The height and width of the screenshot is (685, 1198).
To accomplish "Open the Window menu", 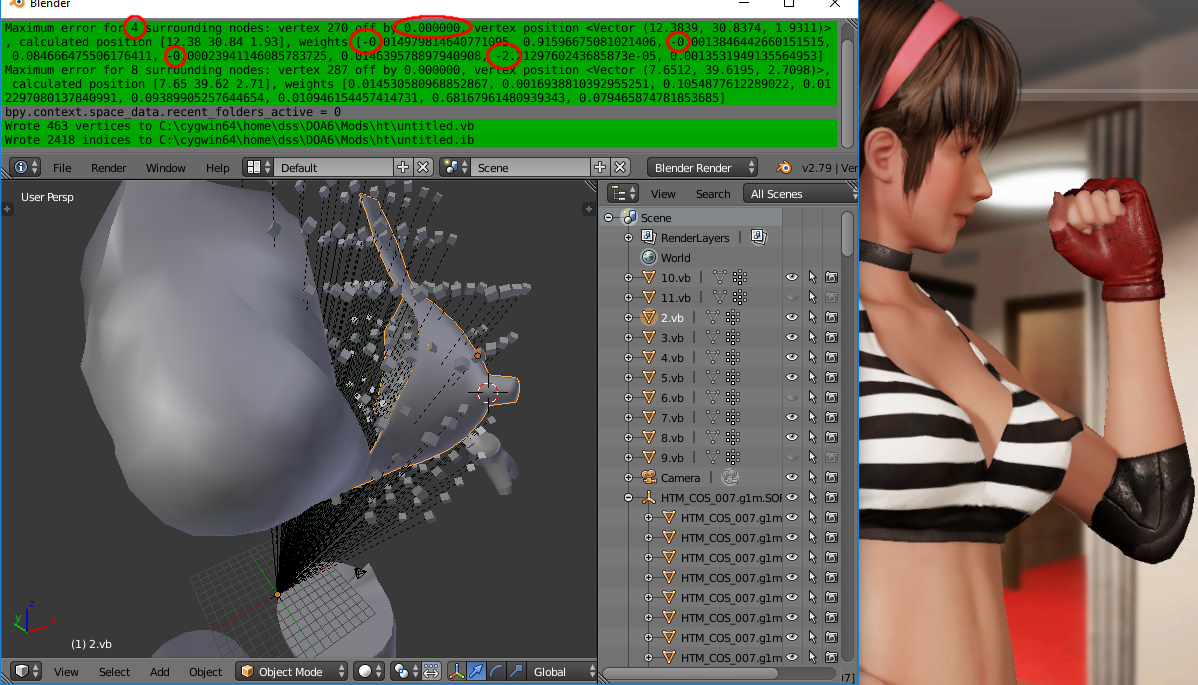I will 166,168.
